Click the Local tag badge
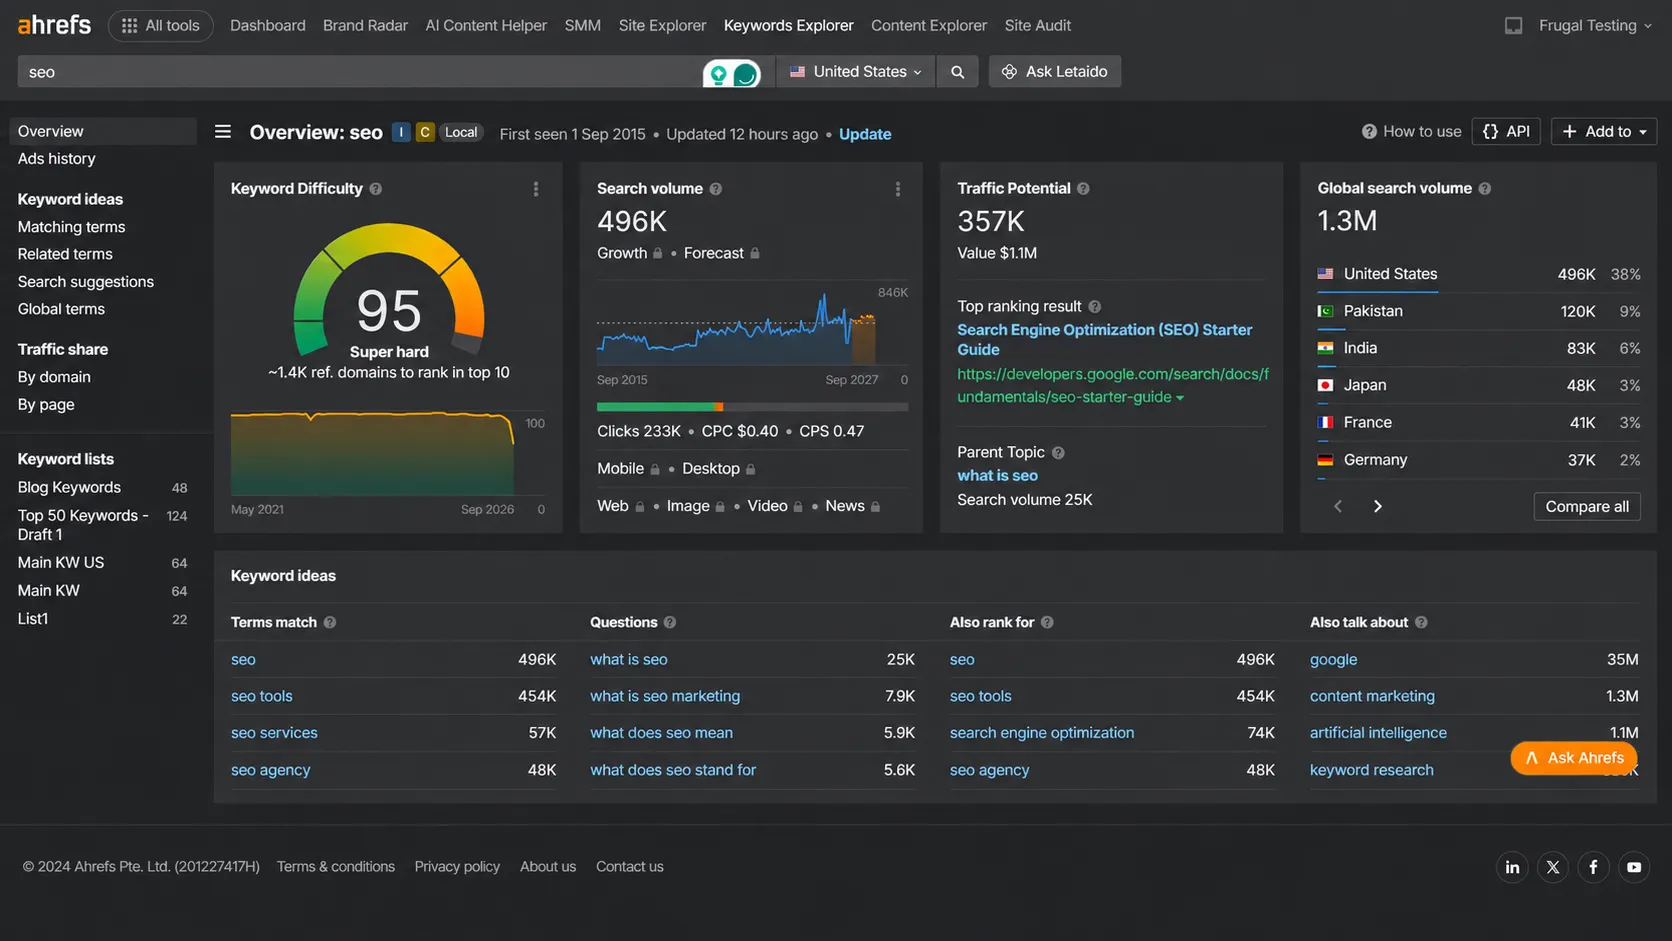 (461, 132)
